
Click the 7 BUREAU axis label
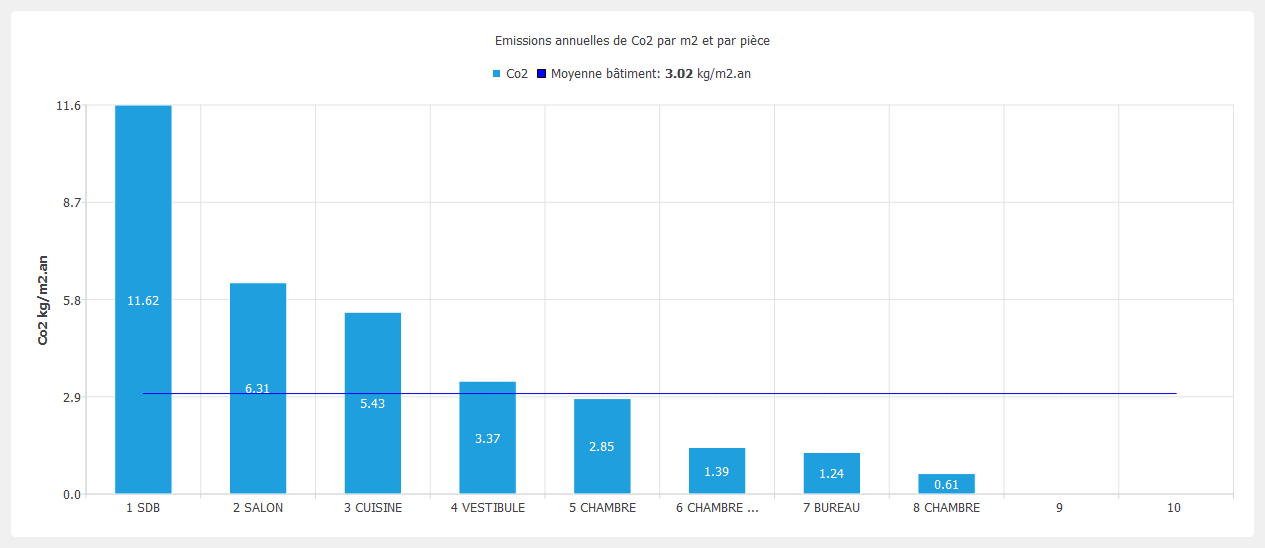click(831, 508)
